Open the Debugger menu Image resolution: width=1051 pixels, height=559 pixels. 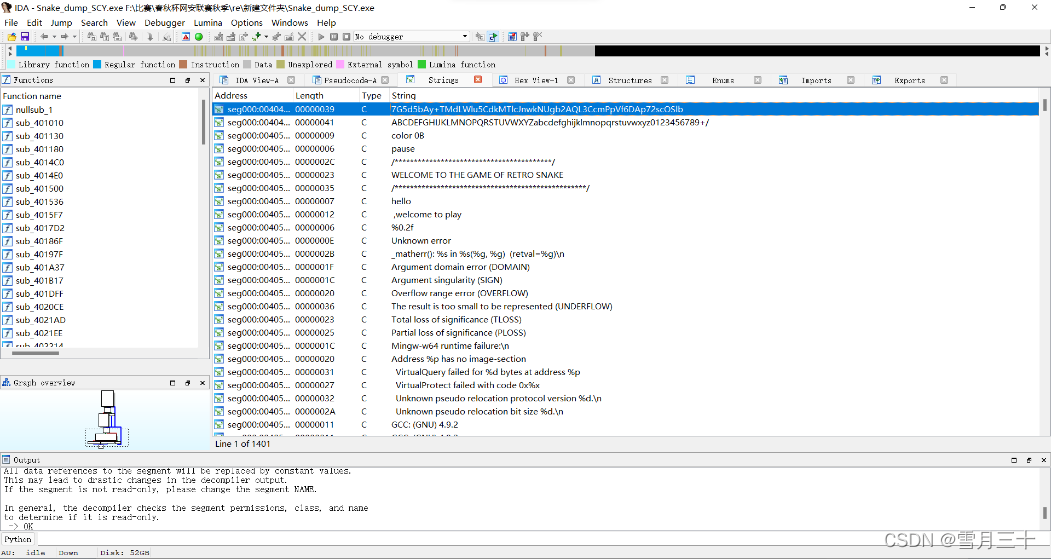(x=164, y=22)
